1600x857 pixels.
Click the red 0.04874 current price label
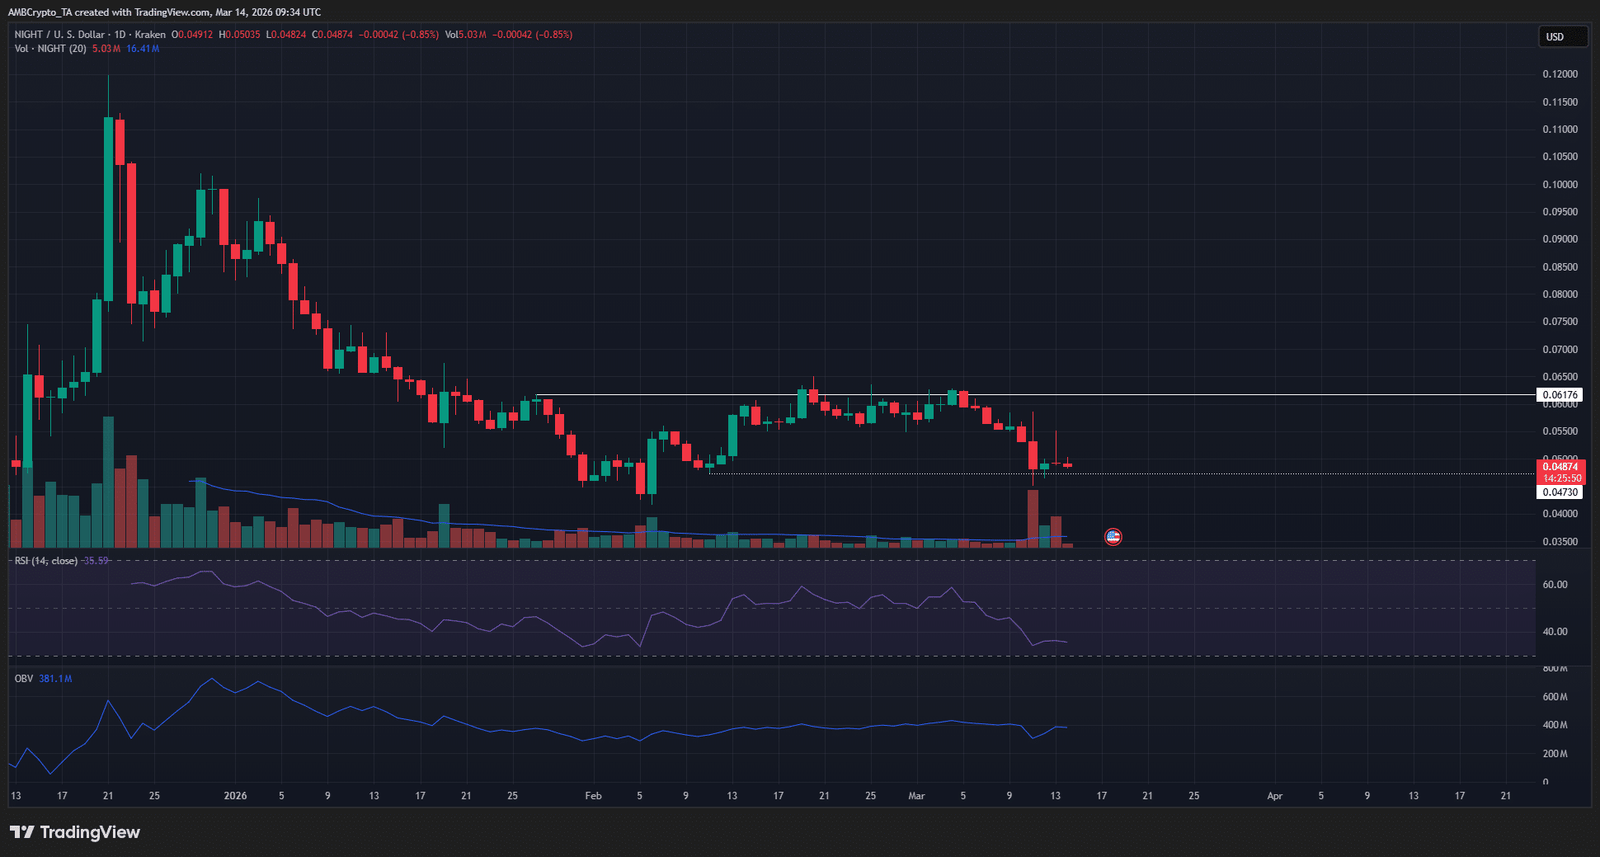[1560, 467]
